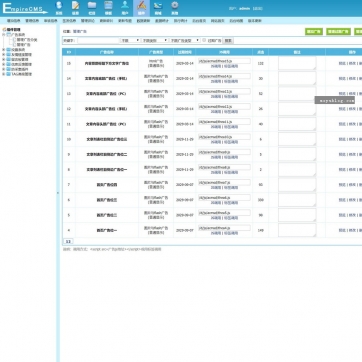The height and width of the screenshot is (362, 362).
Task: Open the Template (模板) icon in header
Action: pos(108,8)
